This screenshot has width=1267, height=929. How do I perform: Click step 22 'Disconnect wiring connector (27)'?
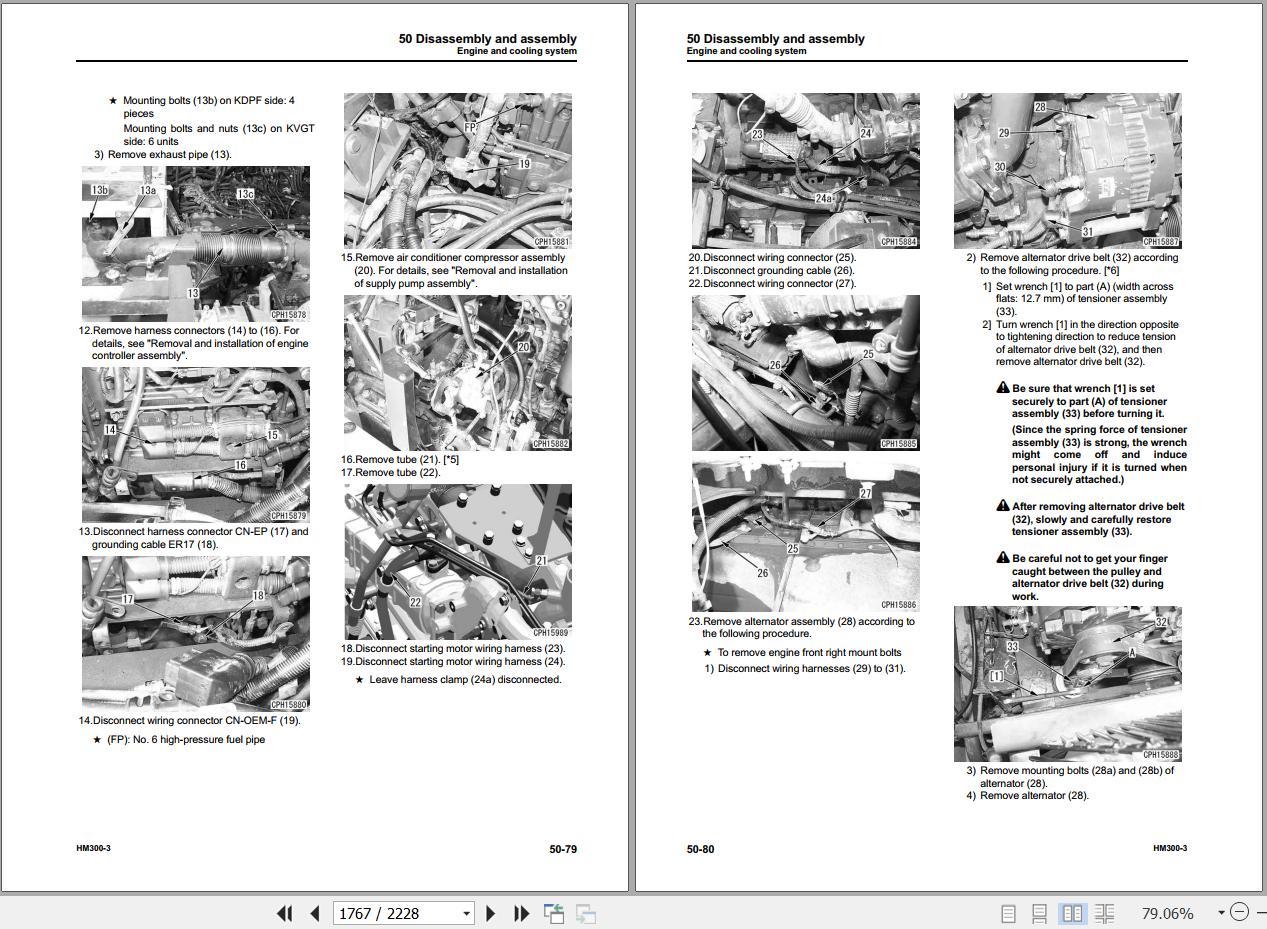click(772, 283)
